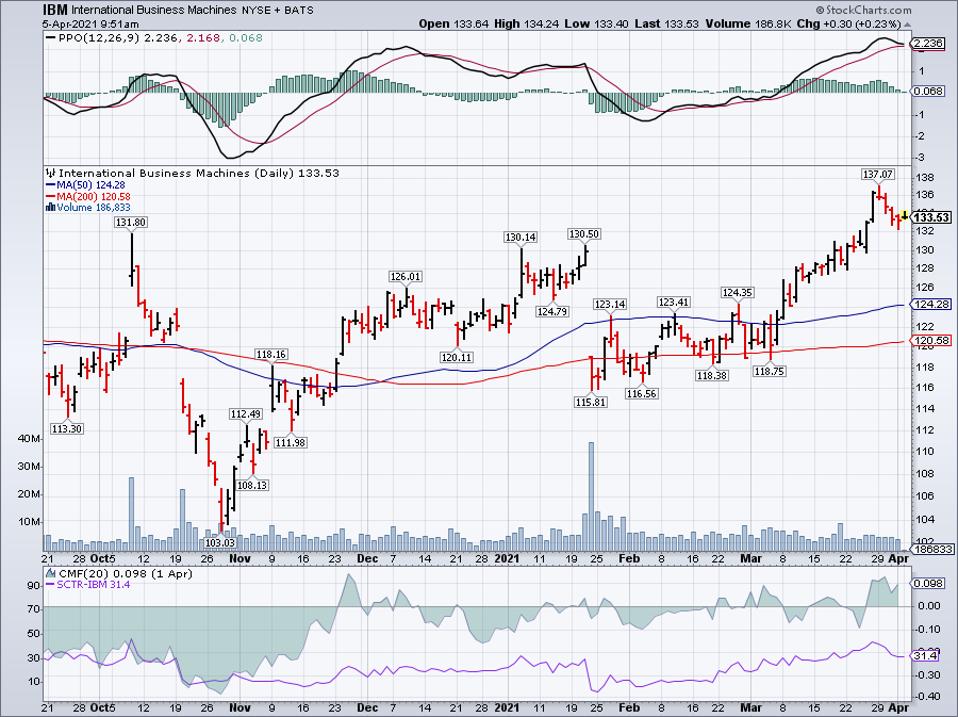The width and height of the screenshot is (958, 717).
Task: Click the 108.13 price label
Action: (x=252, y=485)
